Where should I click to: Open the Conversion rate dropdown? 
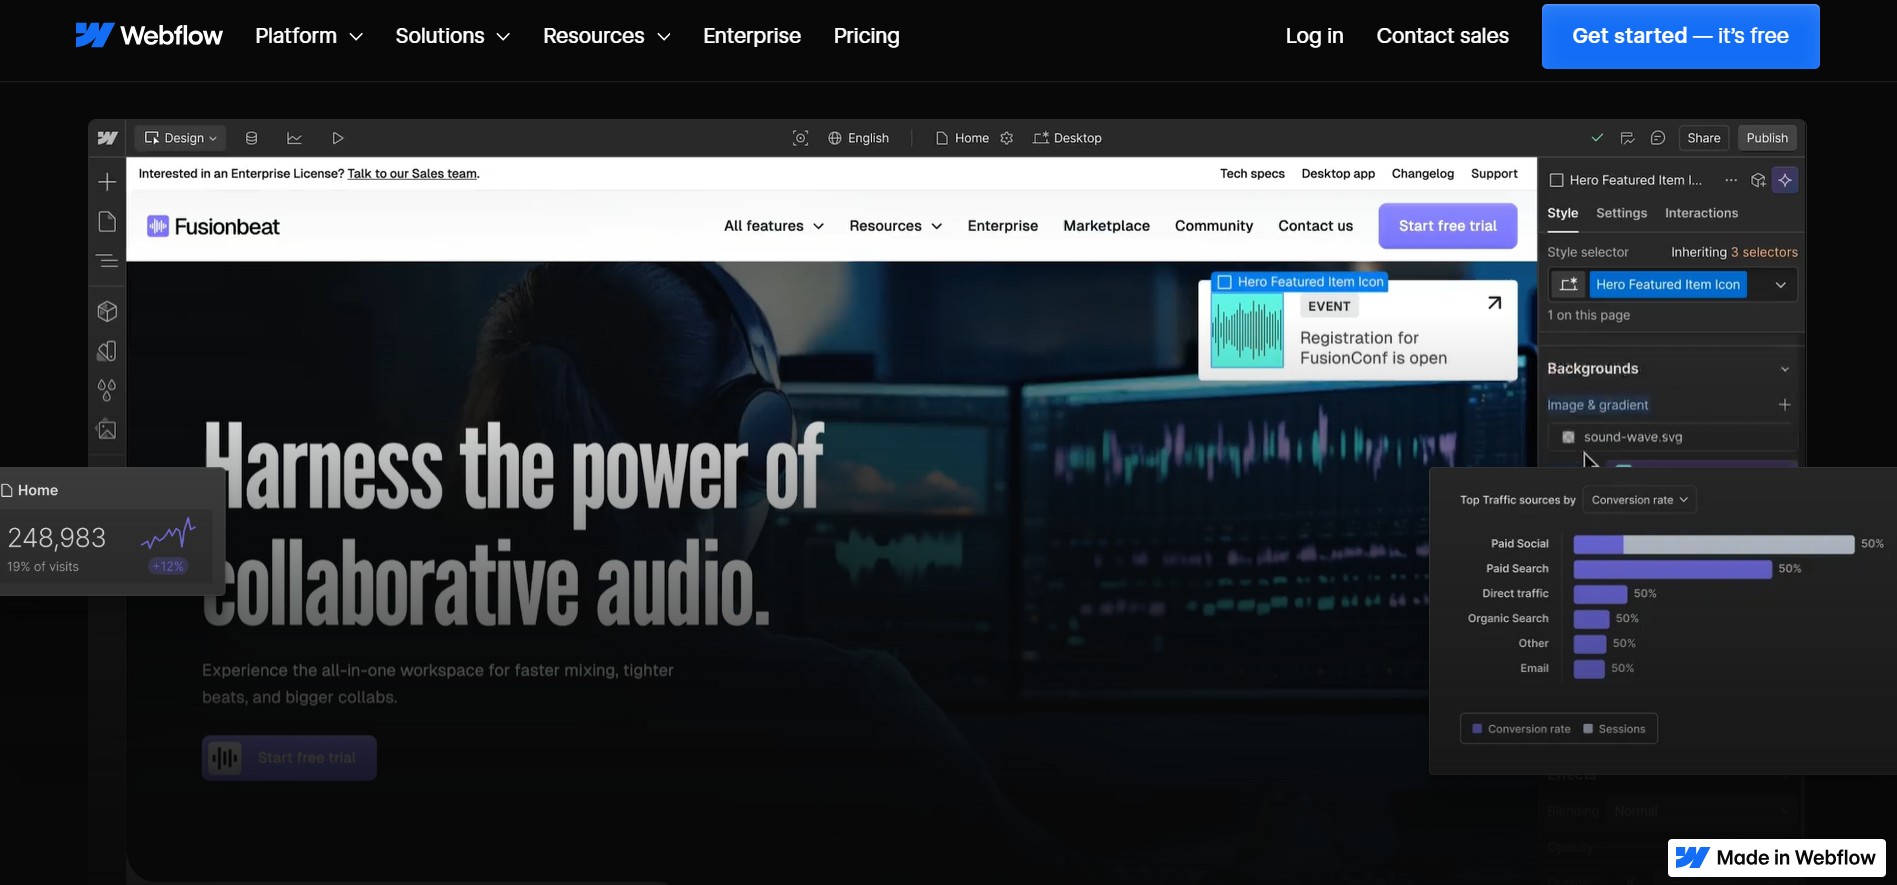coord(1640,500)
